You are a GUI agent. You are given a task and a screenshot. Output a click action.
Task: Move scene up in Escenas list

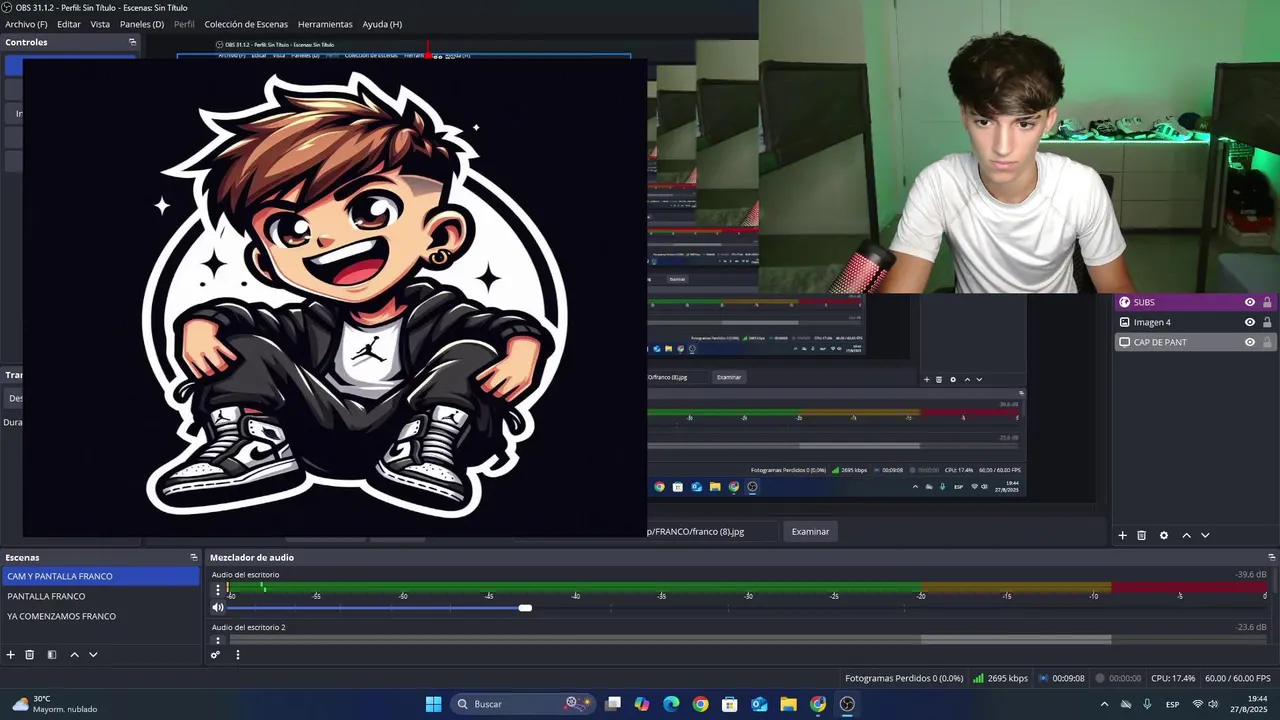click(x=74, y=655)
